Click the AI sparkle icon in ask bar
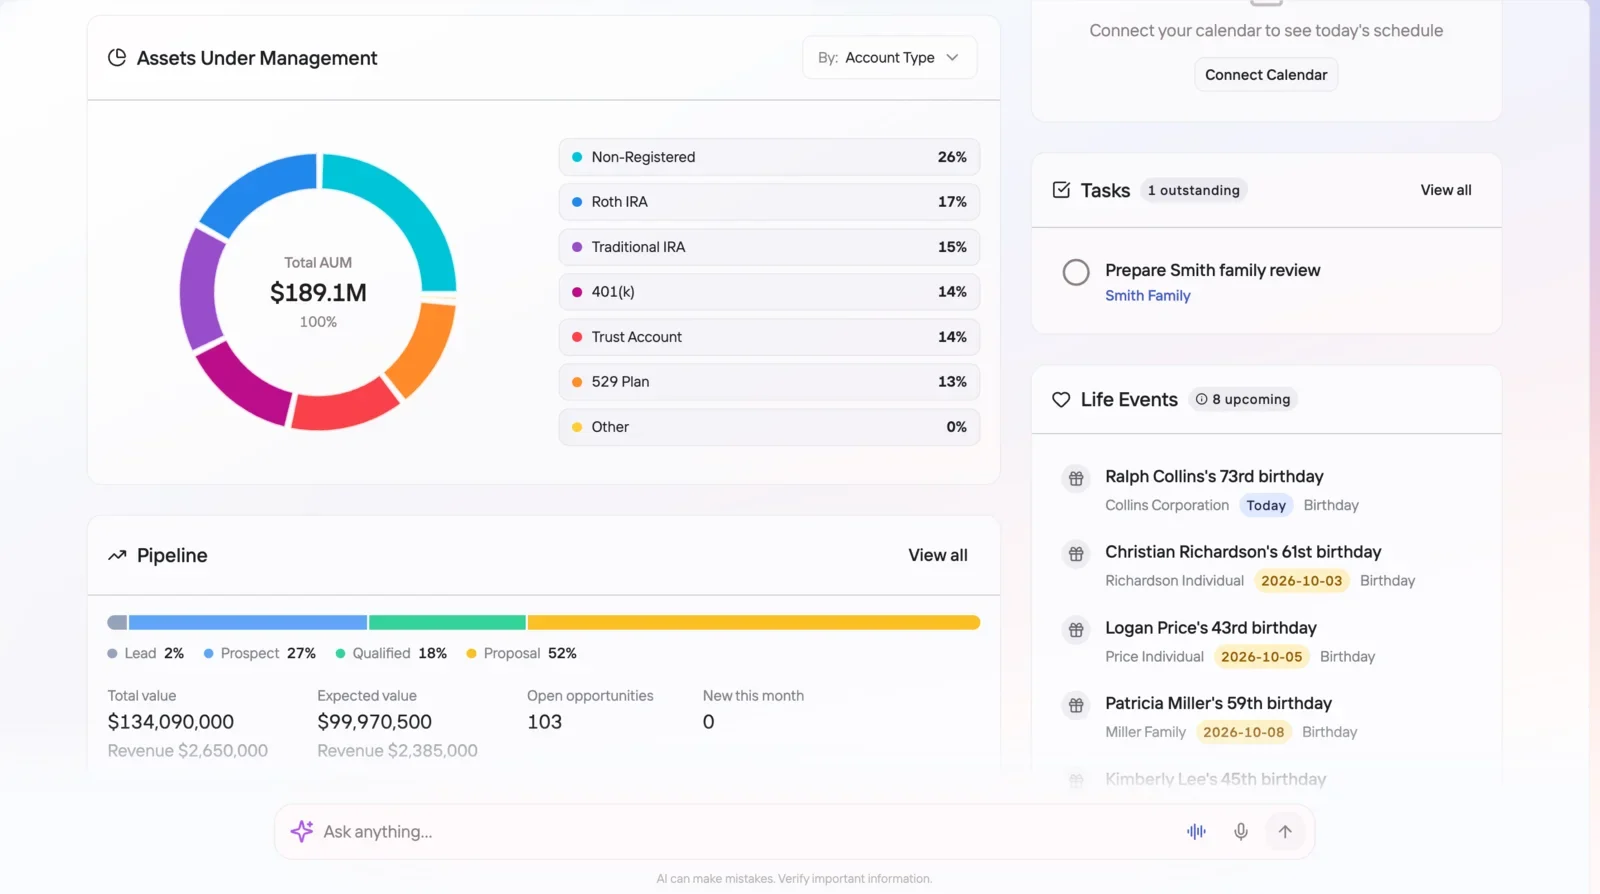1600x894 pixels. [301, 832]
